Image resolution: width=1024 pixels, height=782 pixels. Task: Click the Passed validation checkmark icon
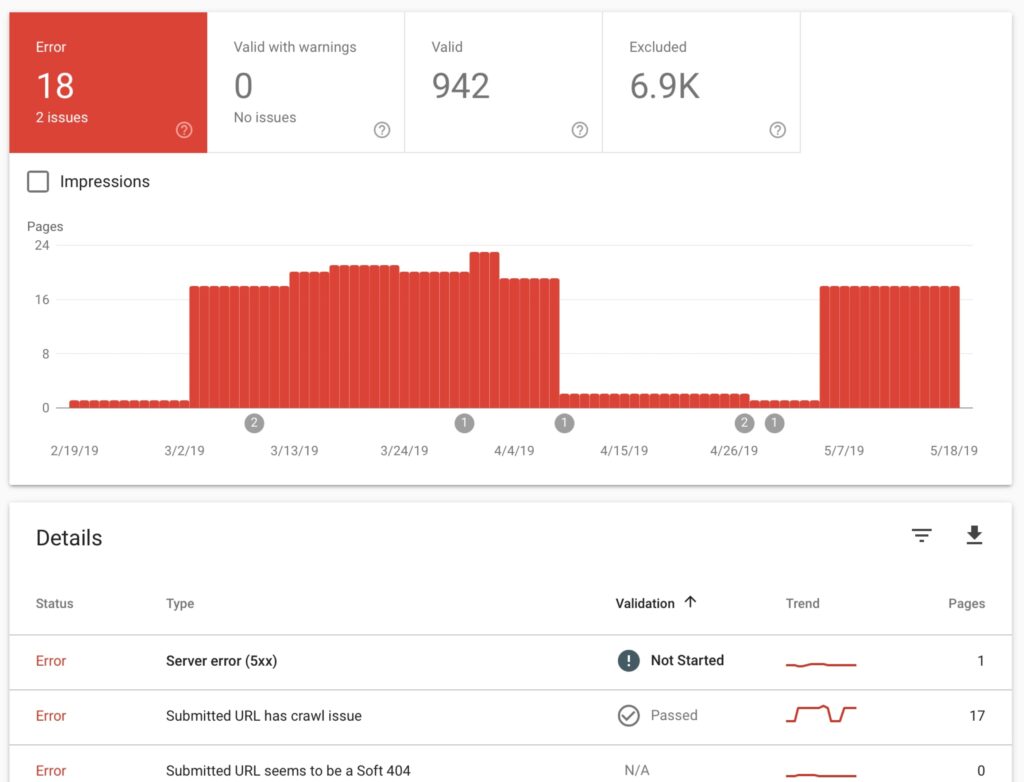(629, 715)
